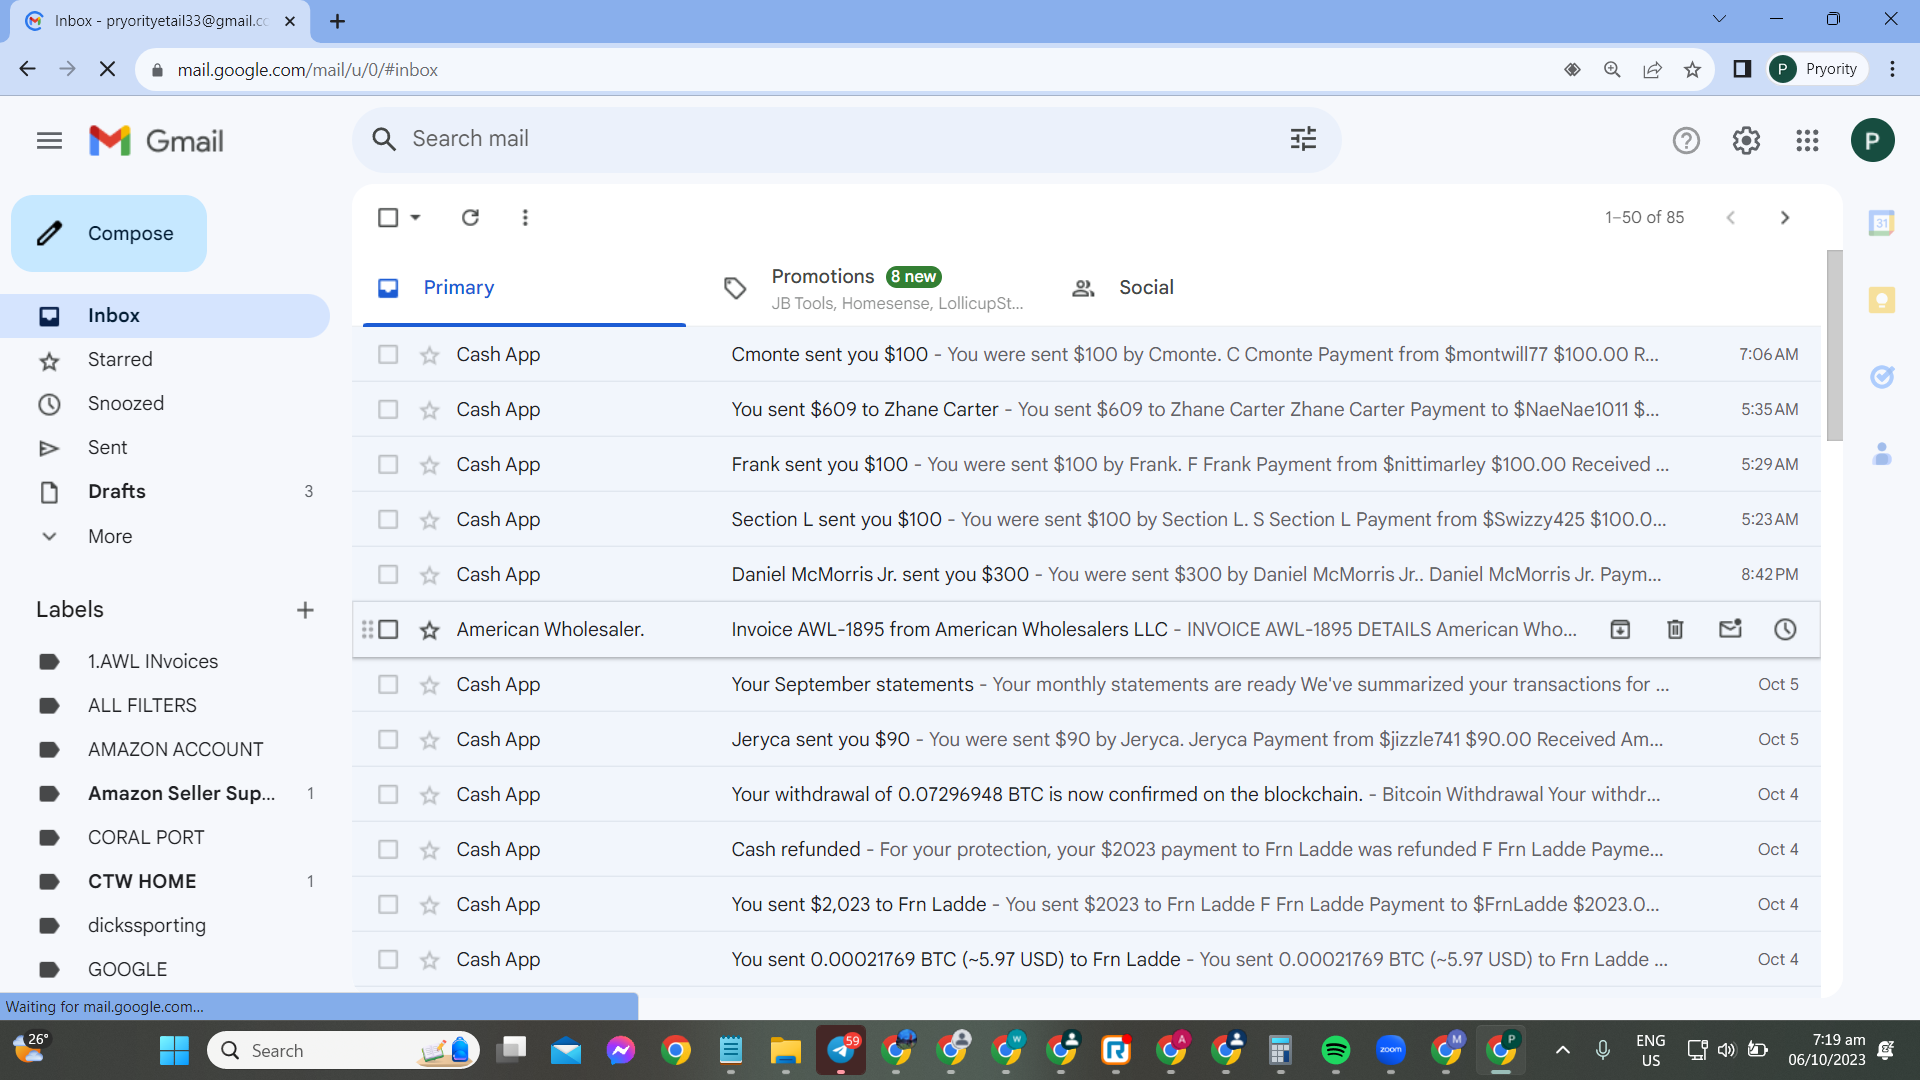
Task: Open Windows Start menu
Action: [x=174, y=1050]
